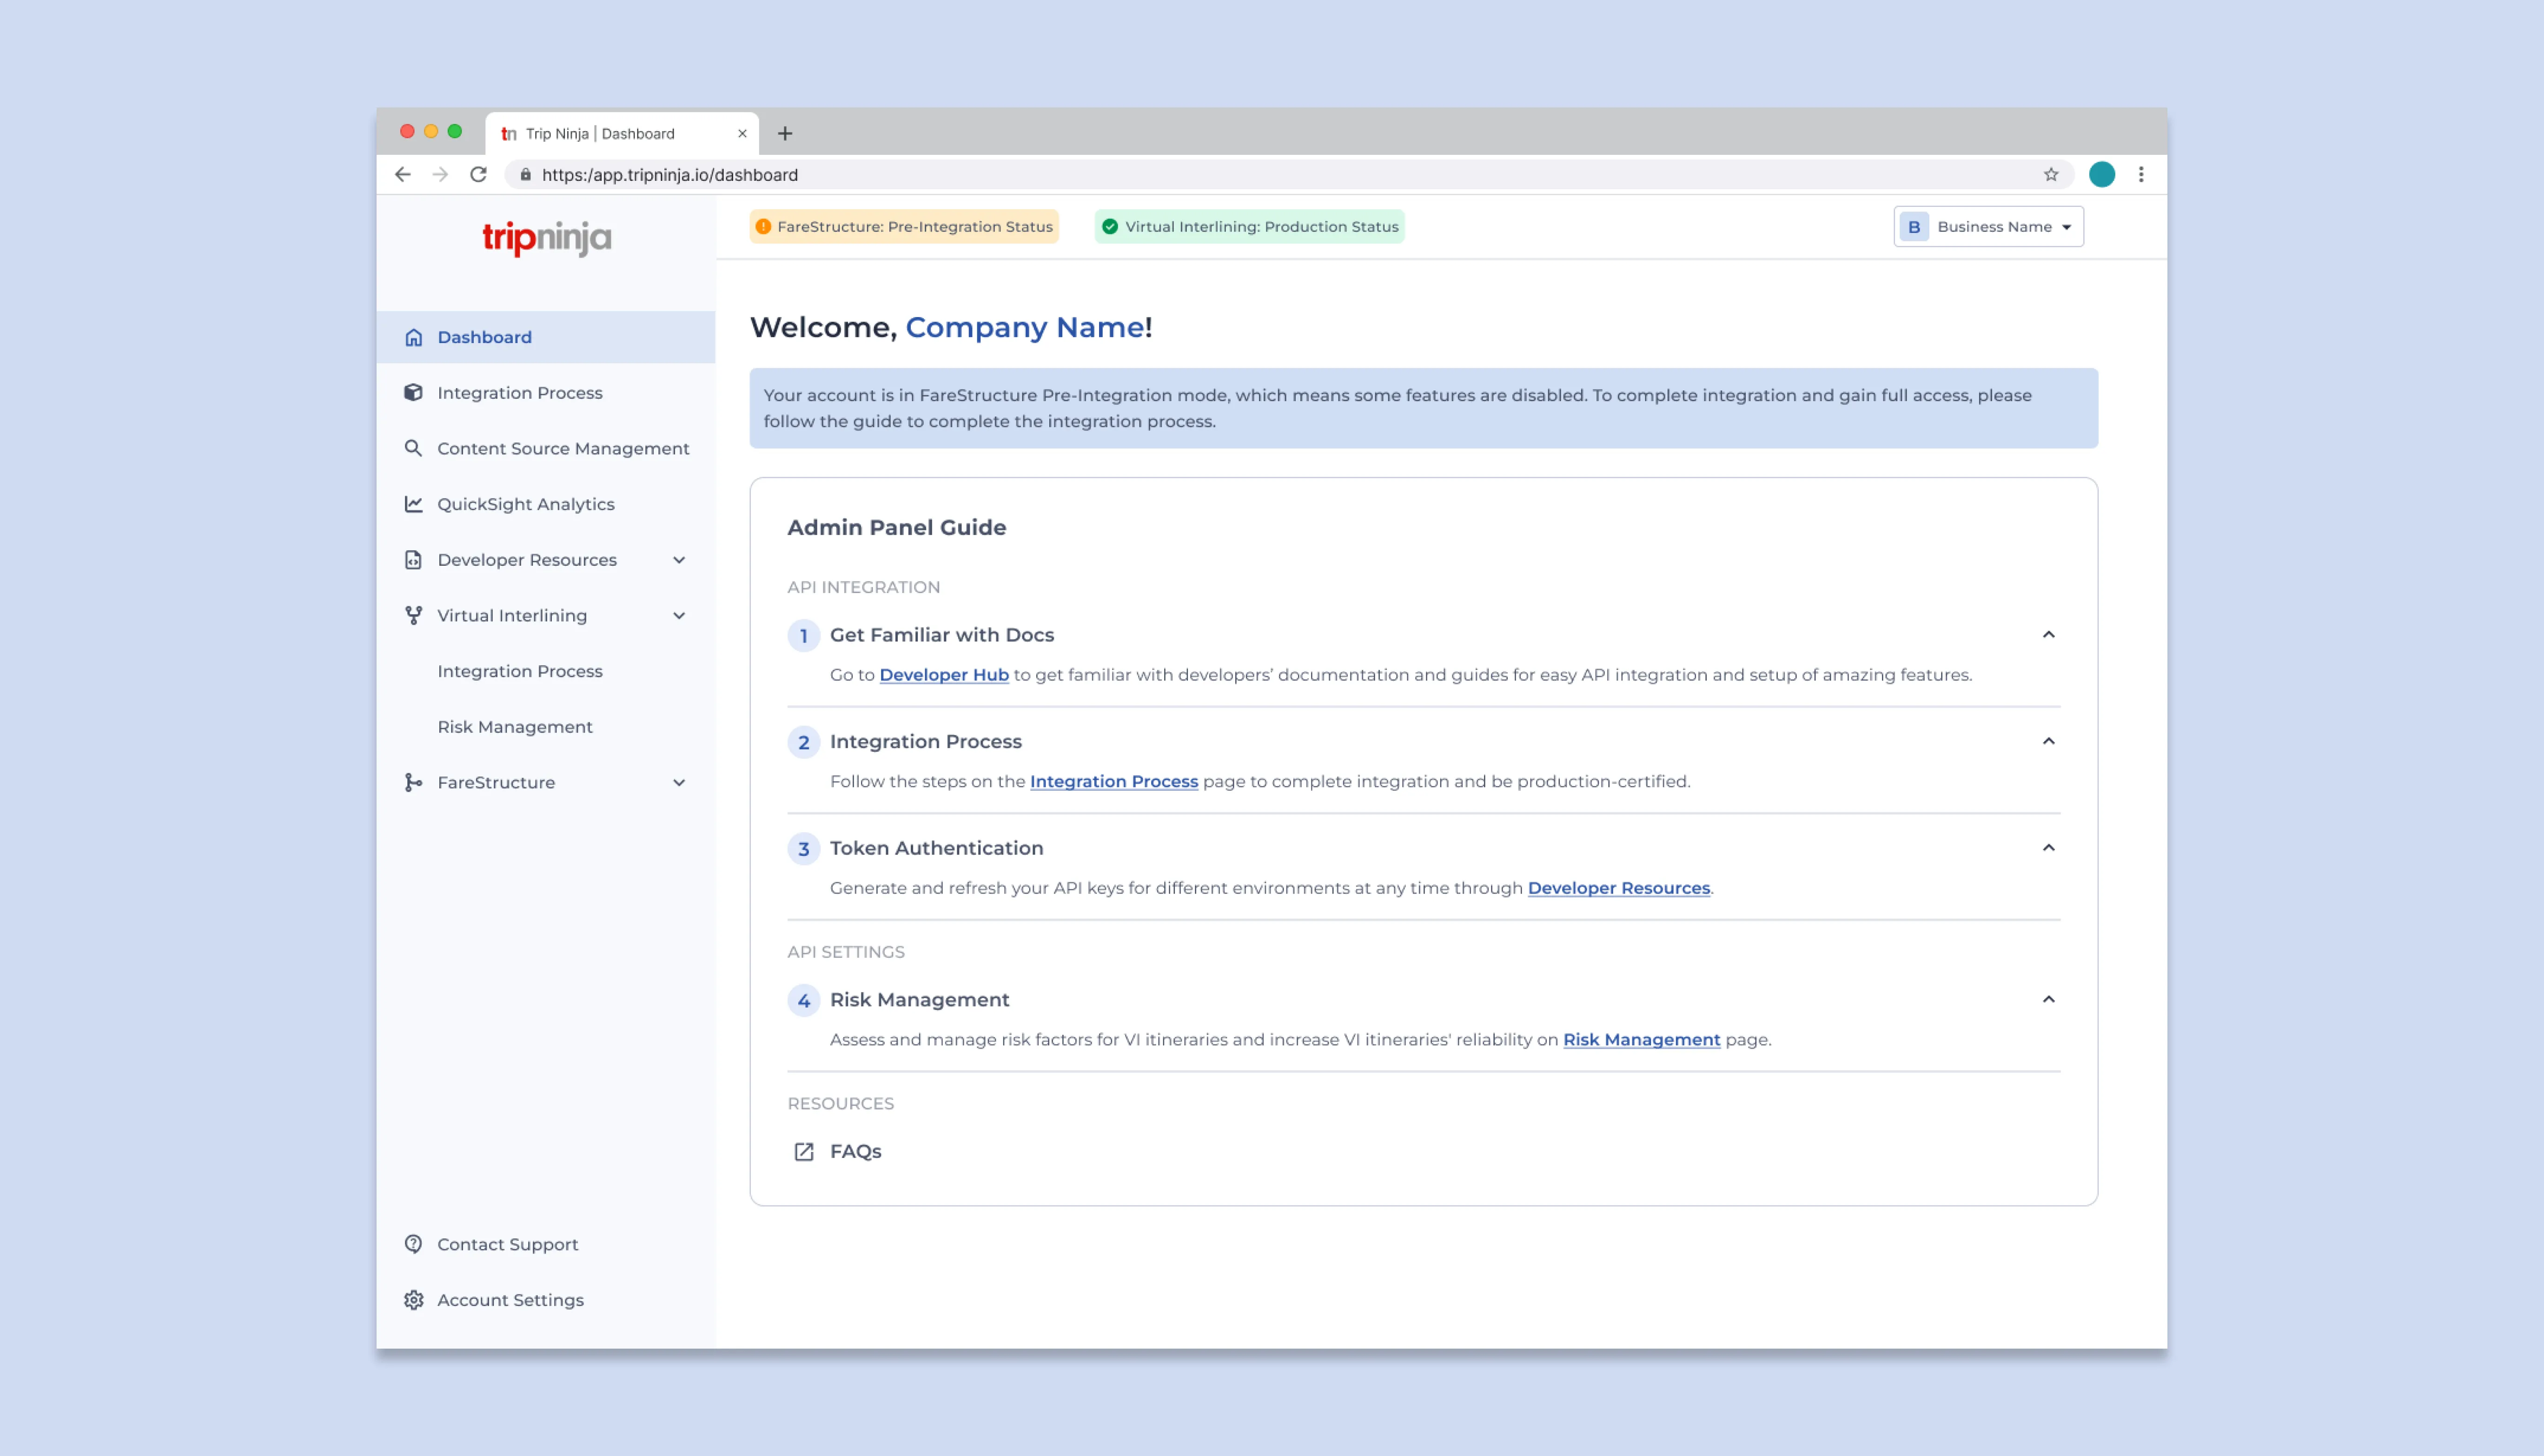Toggle the FareStructure sidebar submenu chevron
The width and height of the screenshot is (2544, 1456).
[x=679, y=783]
